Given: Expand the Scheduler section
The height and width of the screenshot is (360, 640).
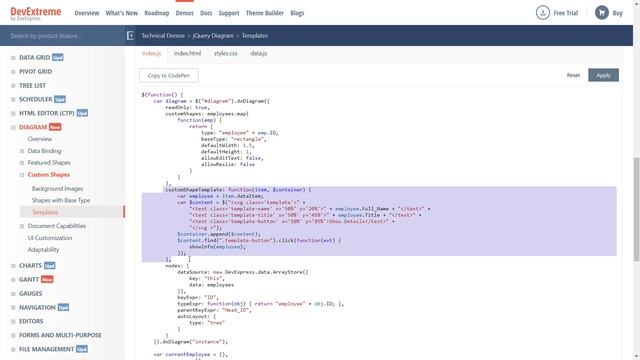Looking at the screenshot, I should click(13, 99).
